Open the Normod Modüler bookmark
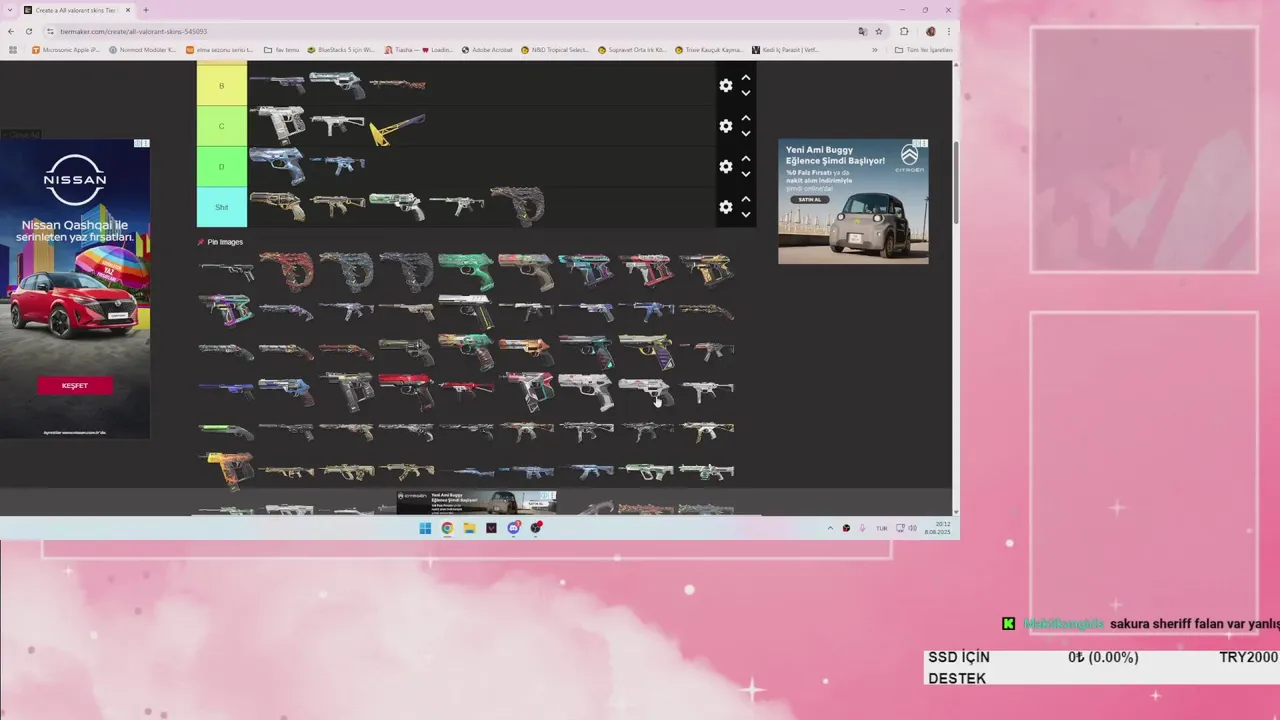Viewport: 1280px width, 720px height. click(142, 49)
